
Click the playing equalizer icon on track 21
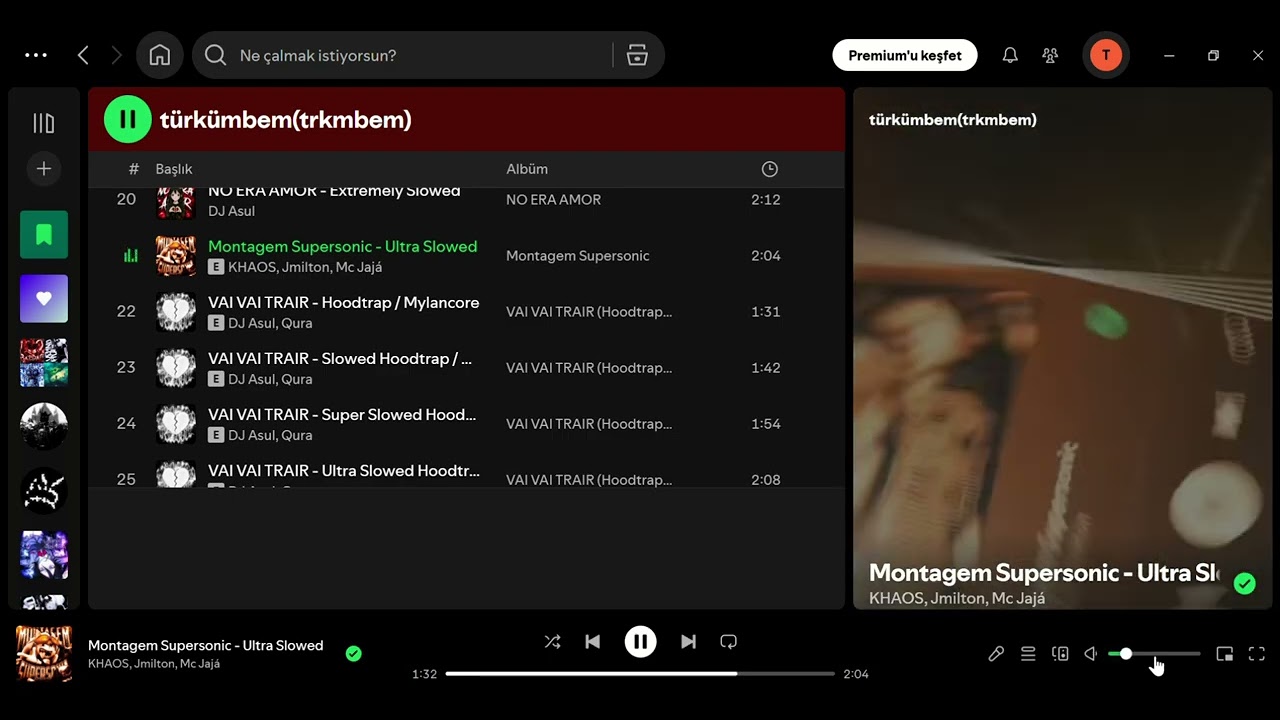point(130,256)
